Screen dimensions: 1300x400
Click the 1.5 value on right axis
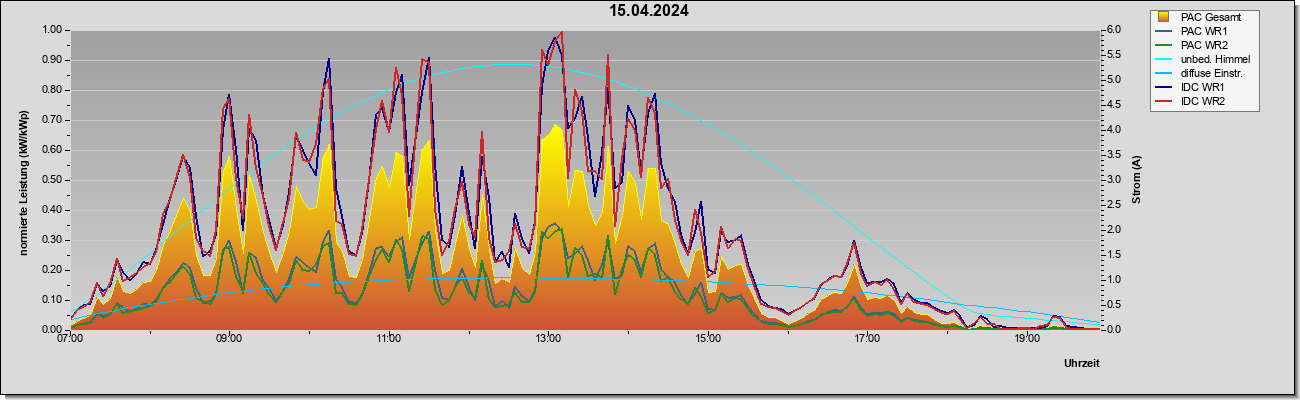click(x=1113, y=255)
